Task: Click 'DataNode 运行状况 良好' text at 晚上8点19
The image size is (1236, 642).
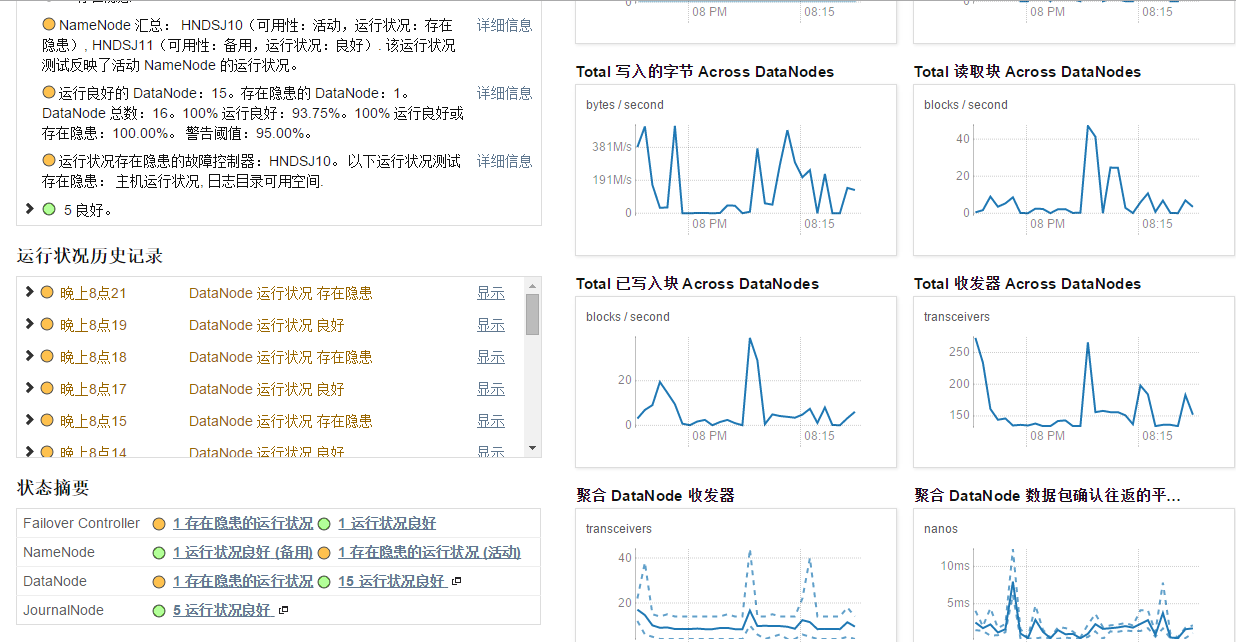Action: pyautogui.click(x=266, y=325)
